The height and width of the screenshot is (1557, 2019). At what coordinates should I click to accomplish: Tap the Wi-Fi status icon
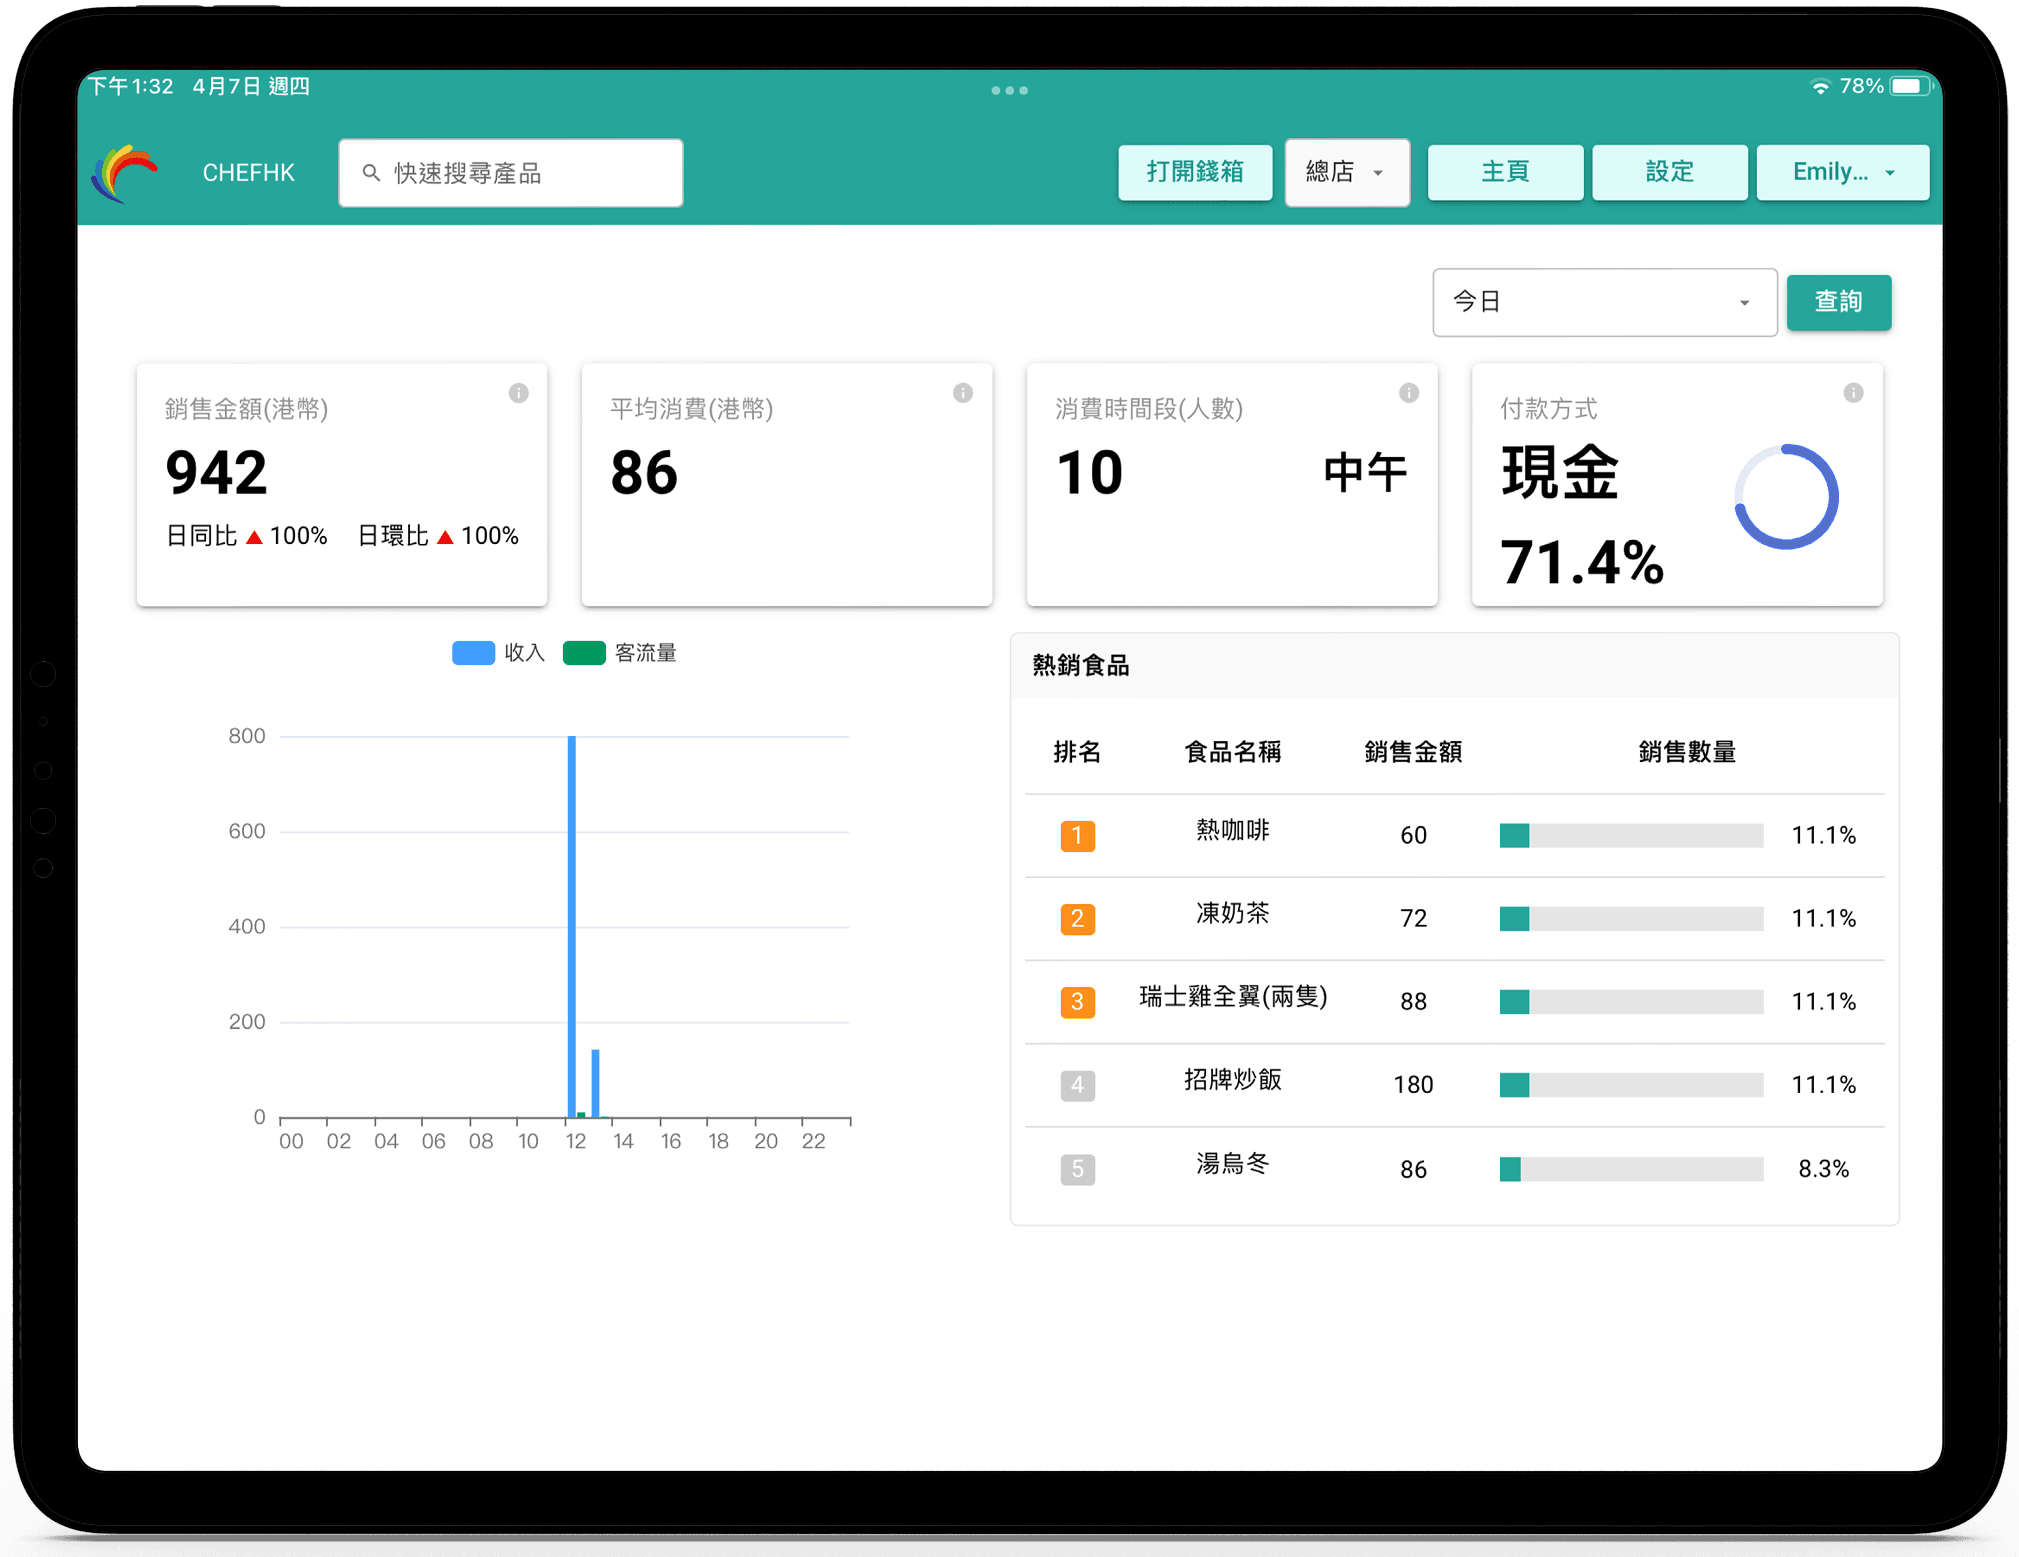pos(1820,87)
